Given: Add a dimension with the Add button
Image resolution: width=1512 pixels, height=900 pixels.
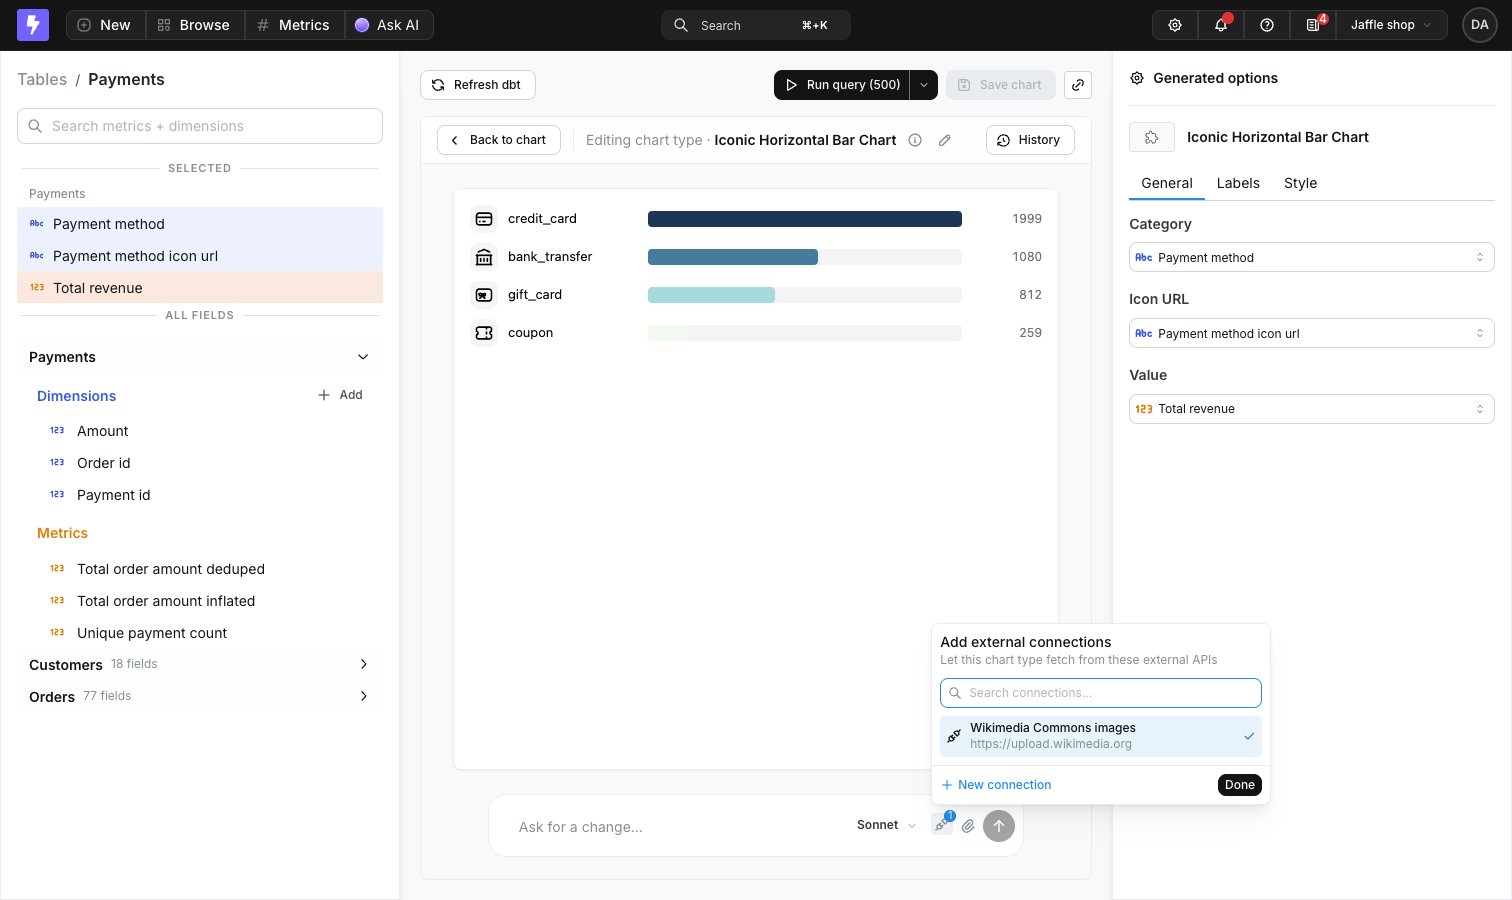Looking at the screenshot, I should pos(340,395).
